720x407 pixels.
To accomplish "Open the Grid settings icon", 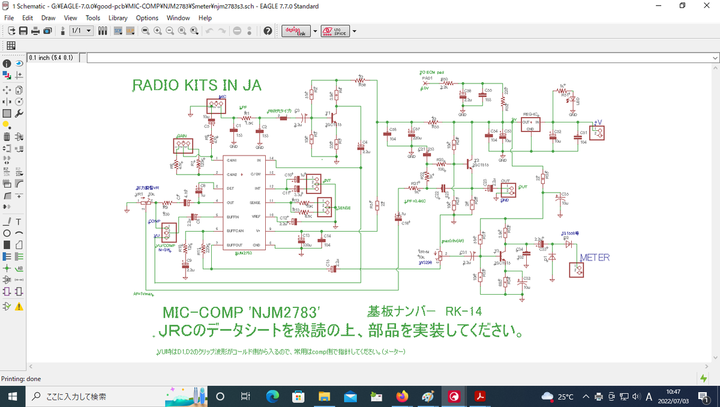I will pyautogui.click(x=12, y=46).
